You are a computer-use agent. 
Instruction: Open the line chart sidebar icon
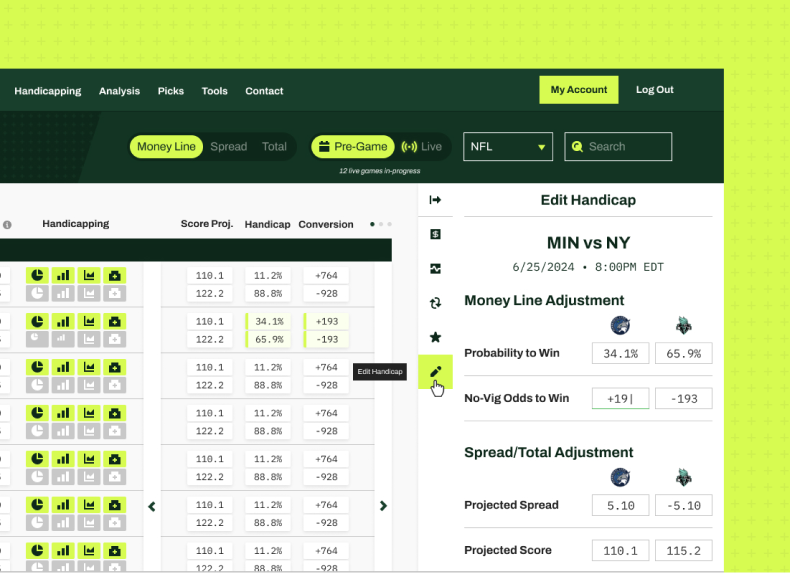point(435,269)
